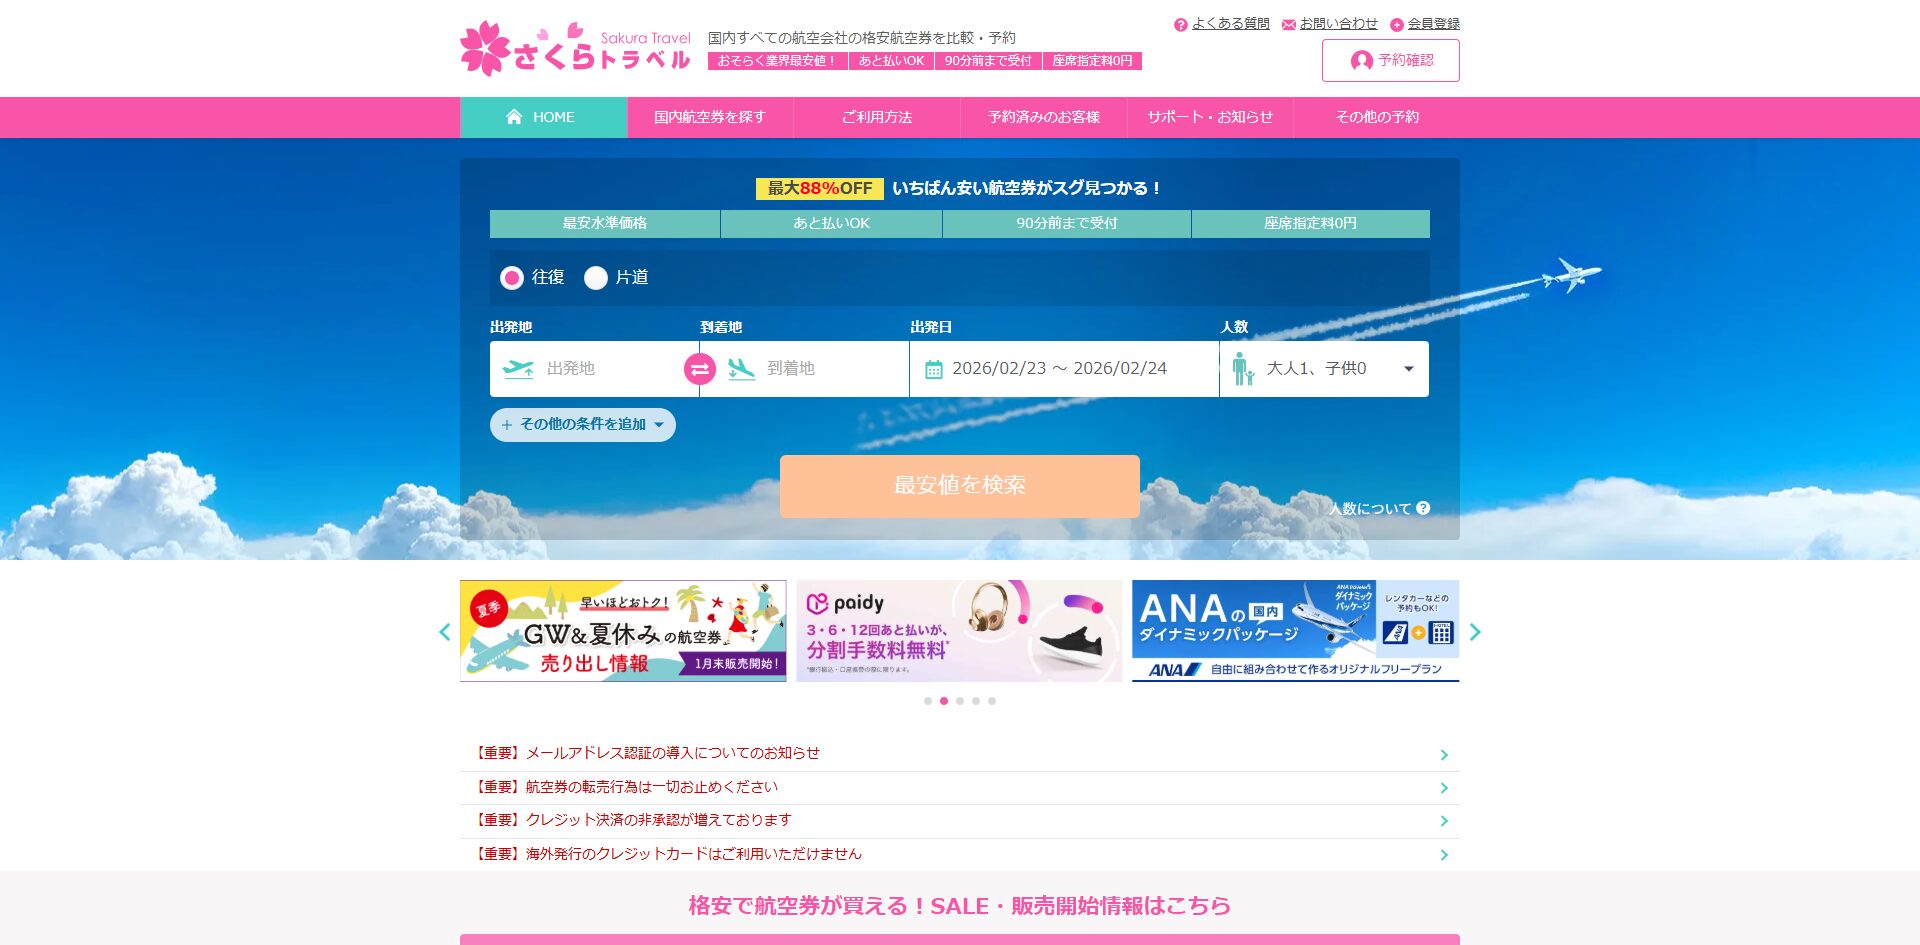1920x945 pixels.
Task: Click the passenger person icon
Action: pos(1242,369)
